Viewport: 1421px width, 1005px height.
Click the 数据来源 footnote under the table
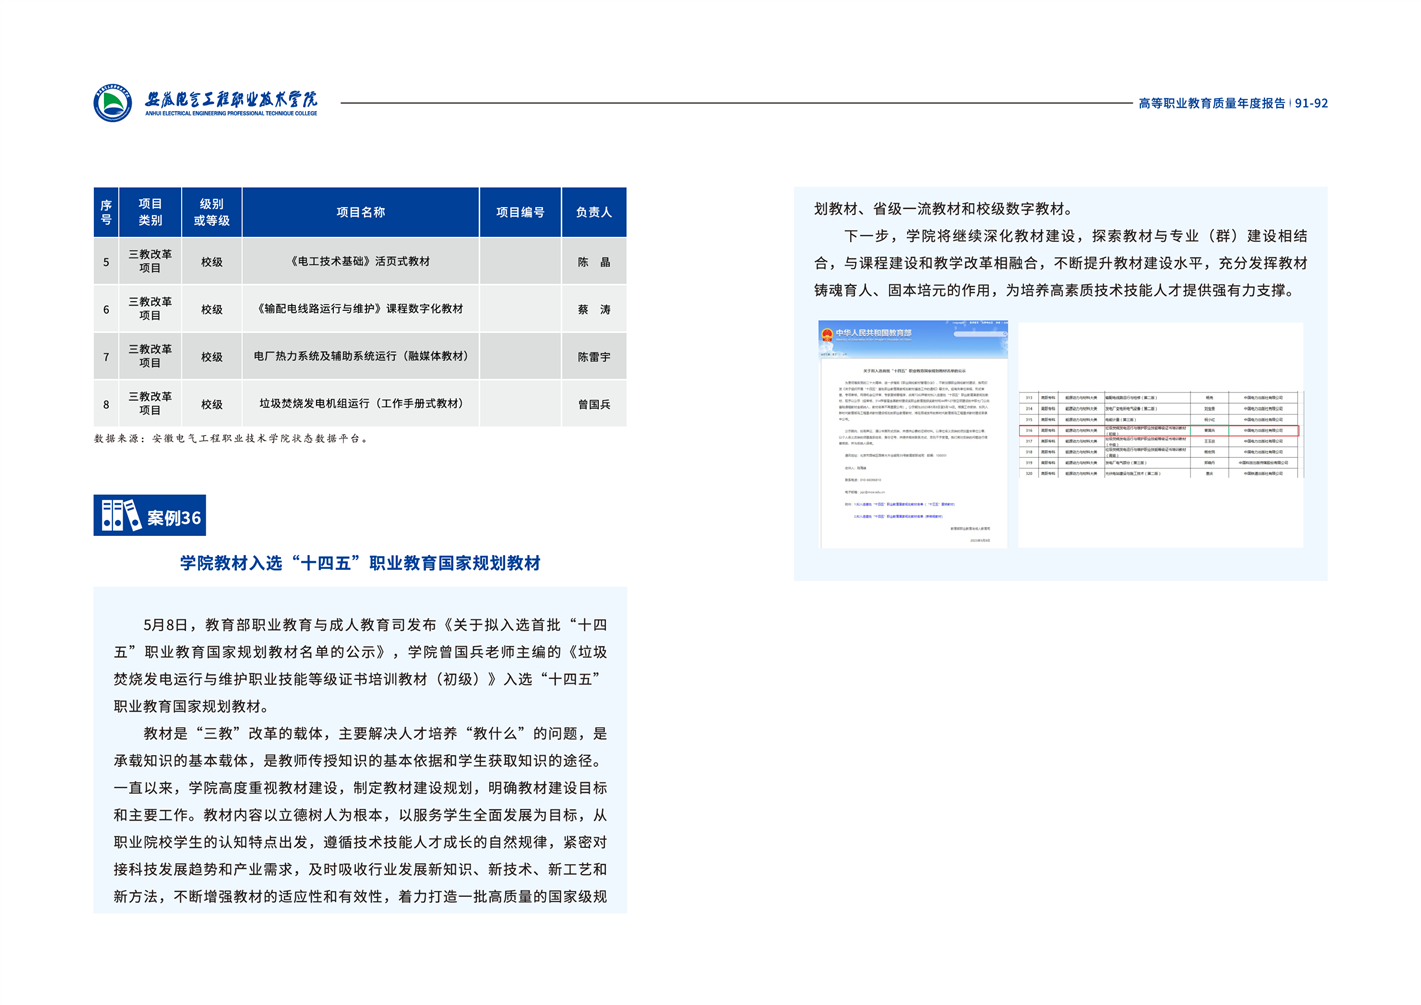(232, 438)
